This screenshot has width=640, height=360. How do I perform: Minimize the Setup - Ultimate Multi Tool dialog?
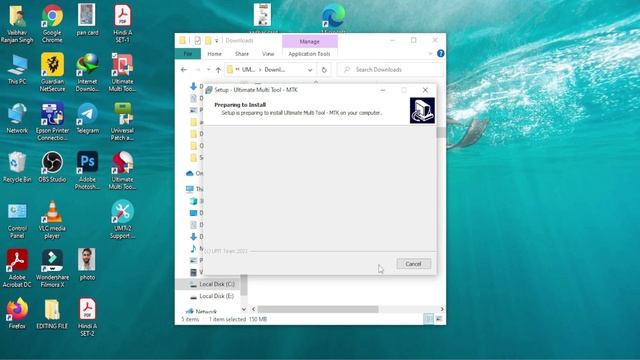click(383, 90)
